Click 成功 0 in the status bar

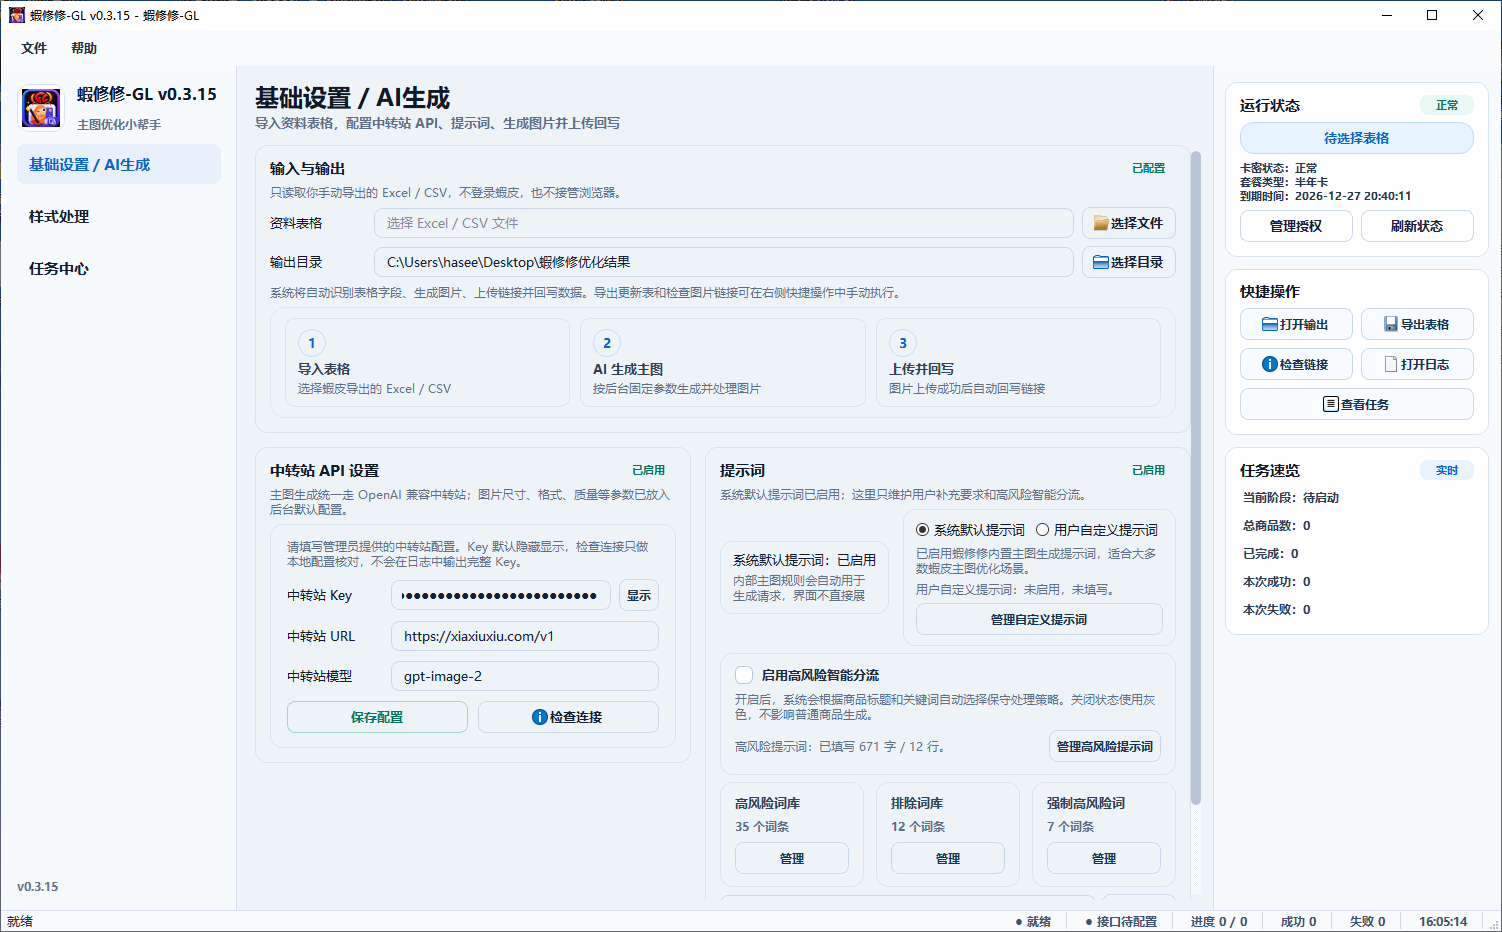(1299, 922)
